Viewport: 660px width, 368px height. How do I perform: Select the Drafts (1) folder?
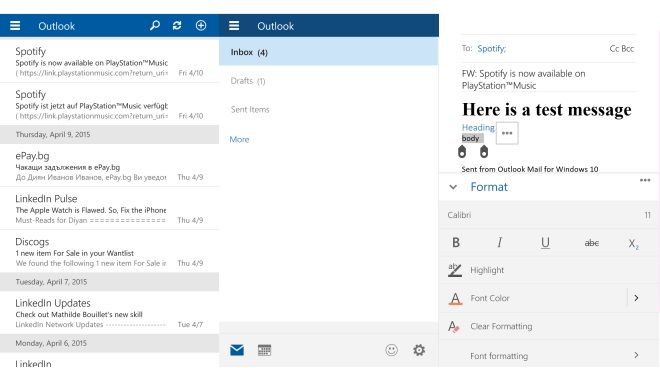[248, 81]
